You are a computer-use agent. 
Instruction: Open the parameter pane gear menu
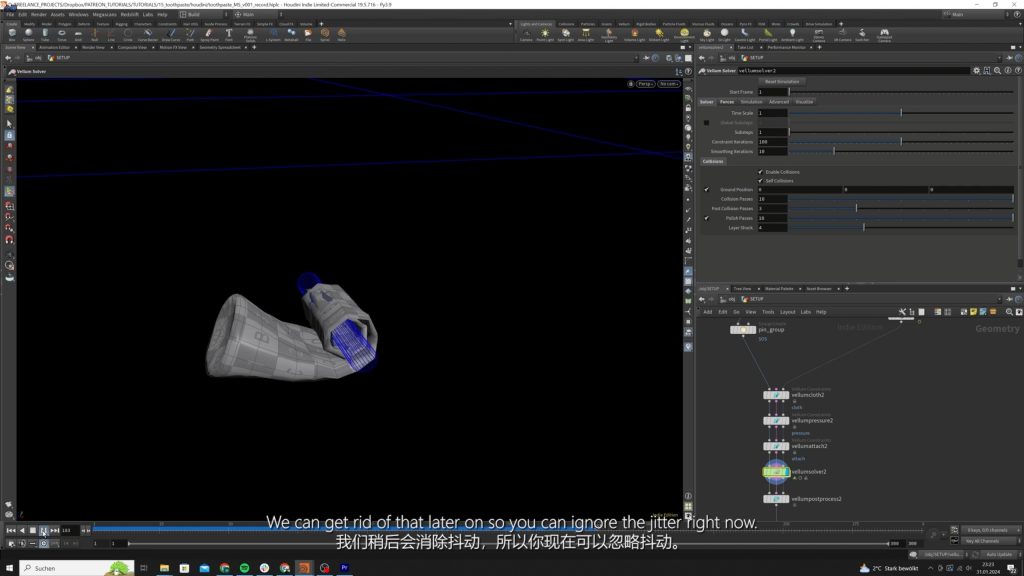976,71
